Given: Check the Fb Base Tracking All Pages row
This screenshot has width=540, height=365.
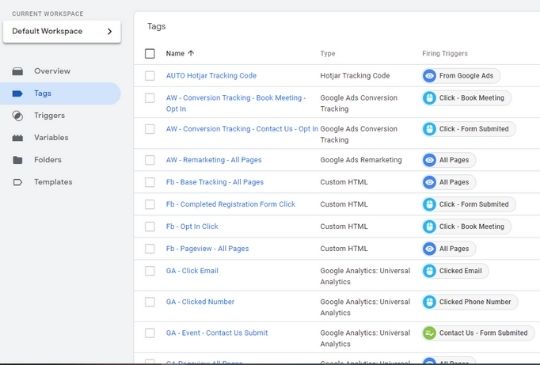Looking at the screenshot, I should [150, 182].
